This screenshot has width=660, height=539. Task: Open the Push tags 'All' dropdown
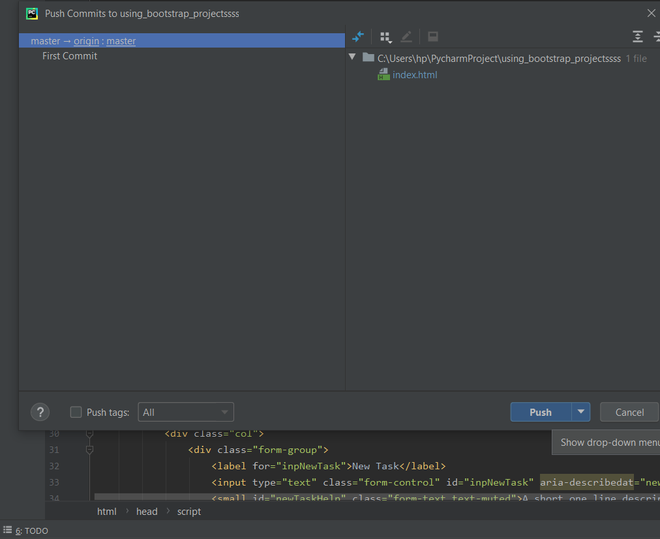187,412
